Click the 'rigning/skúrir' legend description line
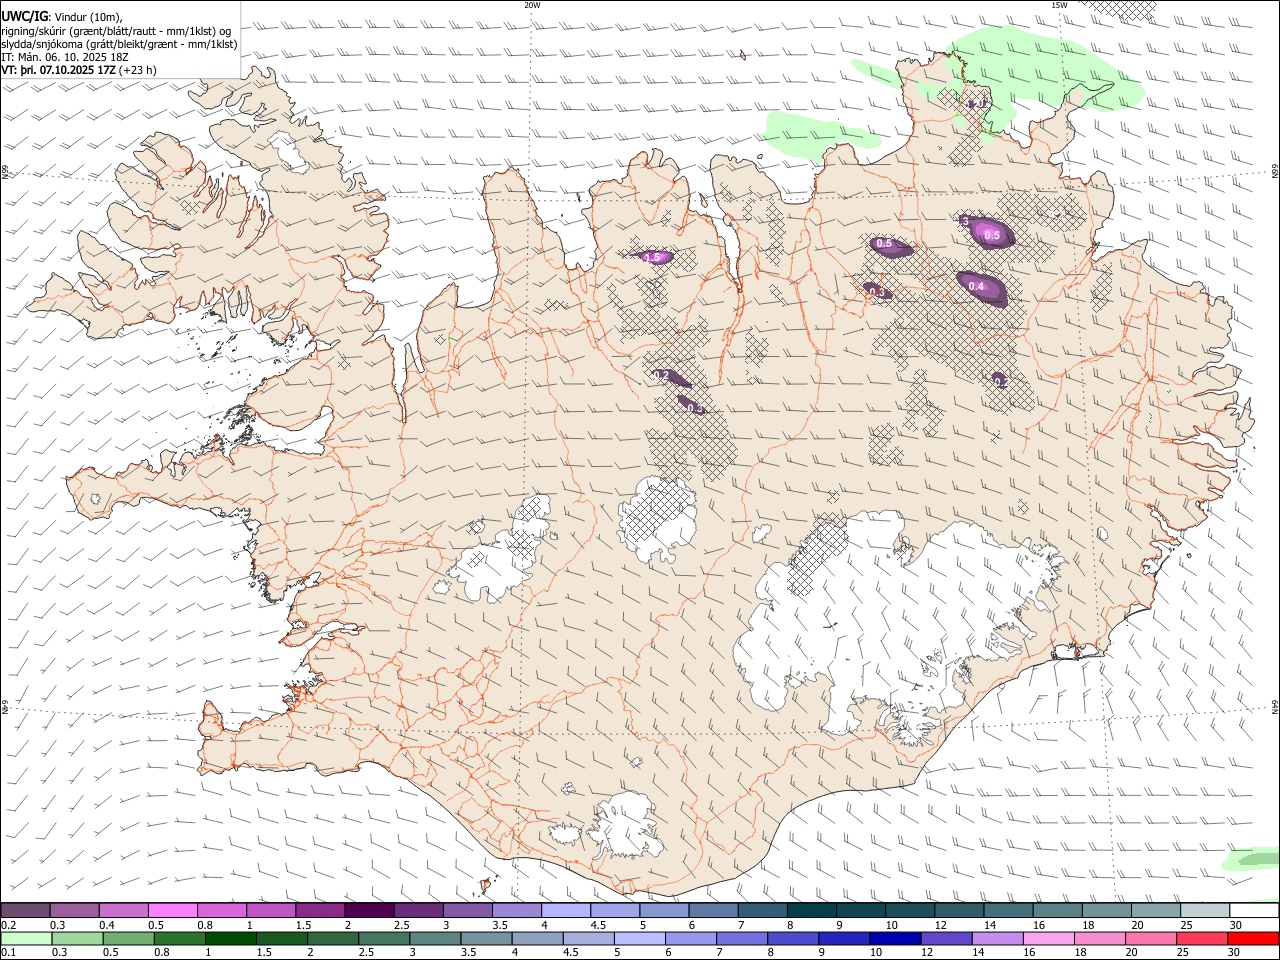1280x960 pixels. click(x=116, y=31)
